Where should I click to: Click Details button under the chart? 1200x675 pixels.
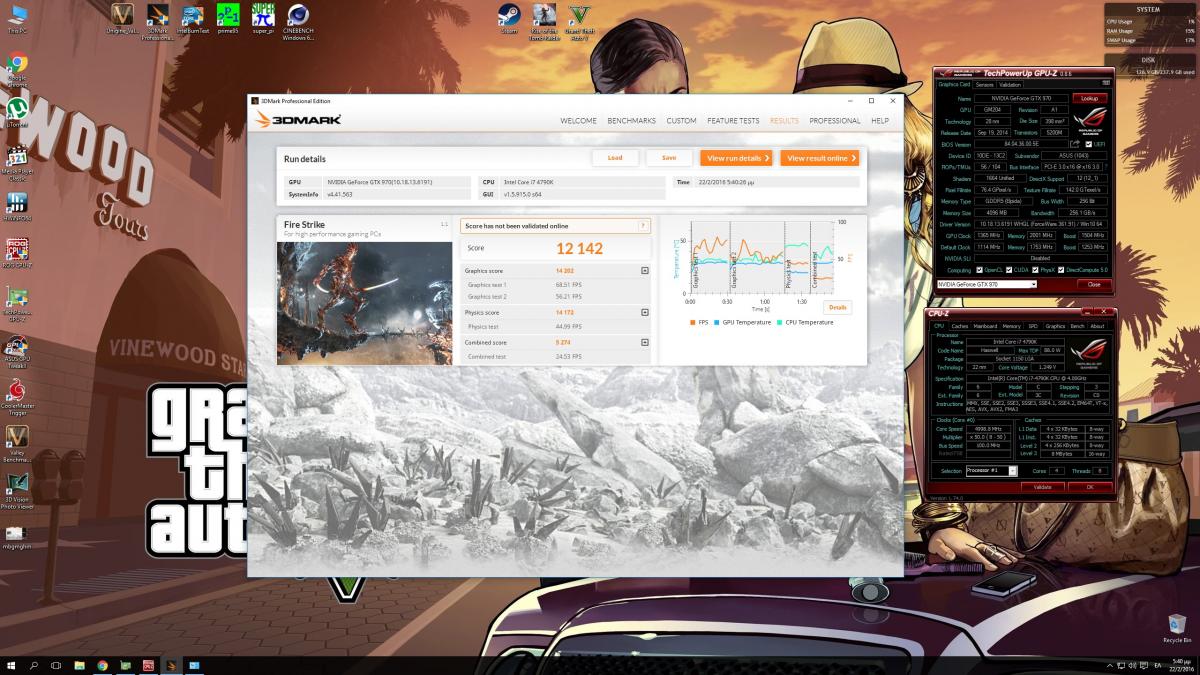(837, 308)
